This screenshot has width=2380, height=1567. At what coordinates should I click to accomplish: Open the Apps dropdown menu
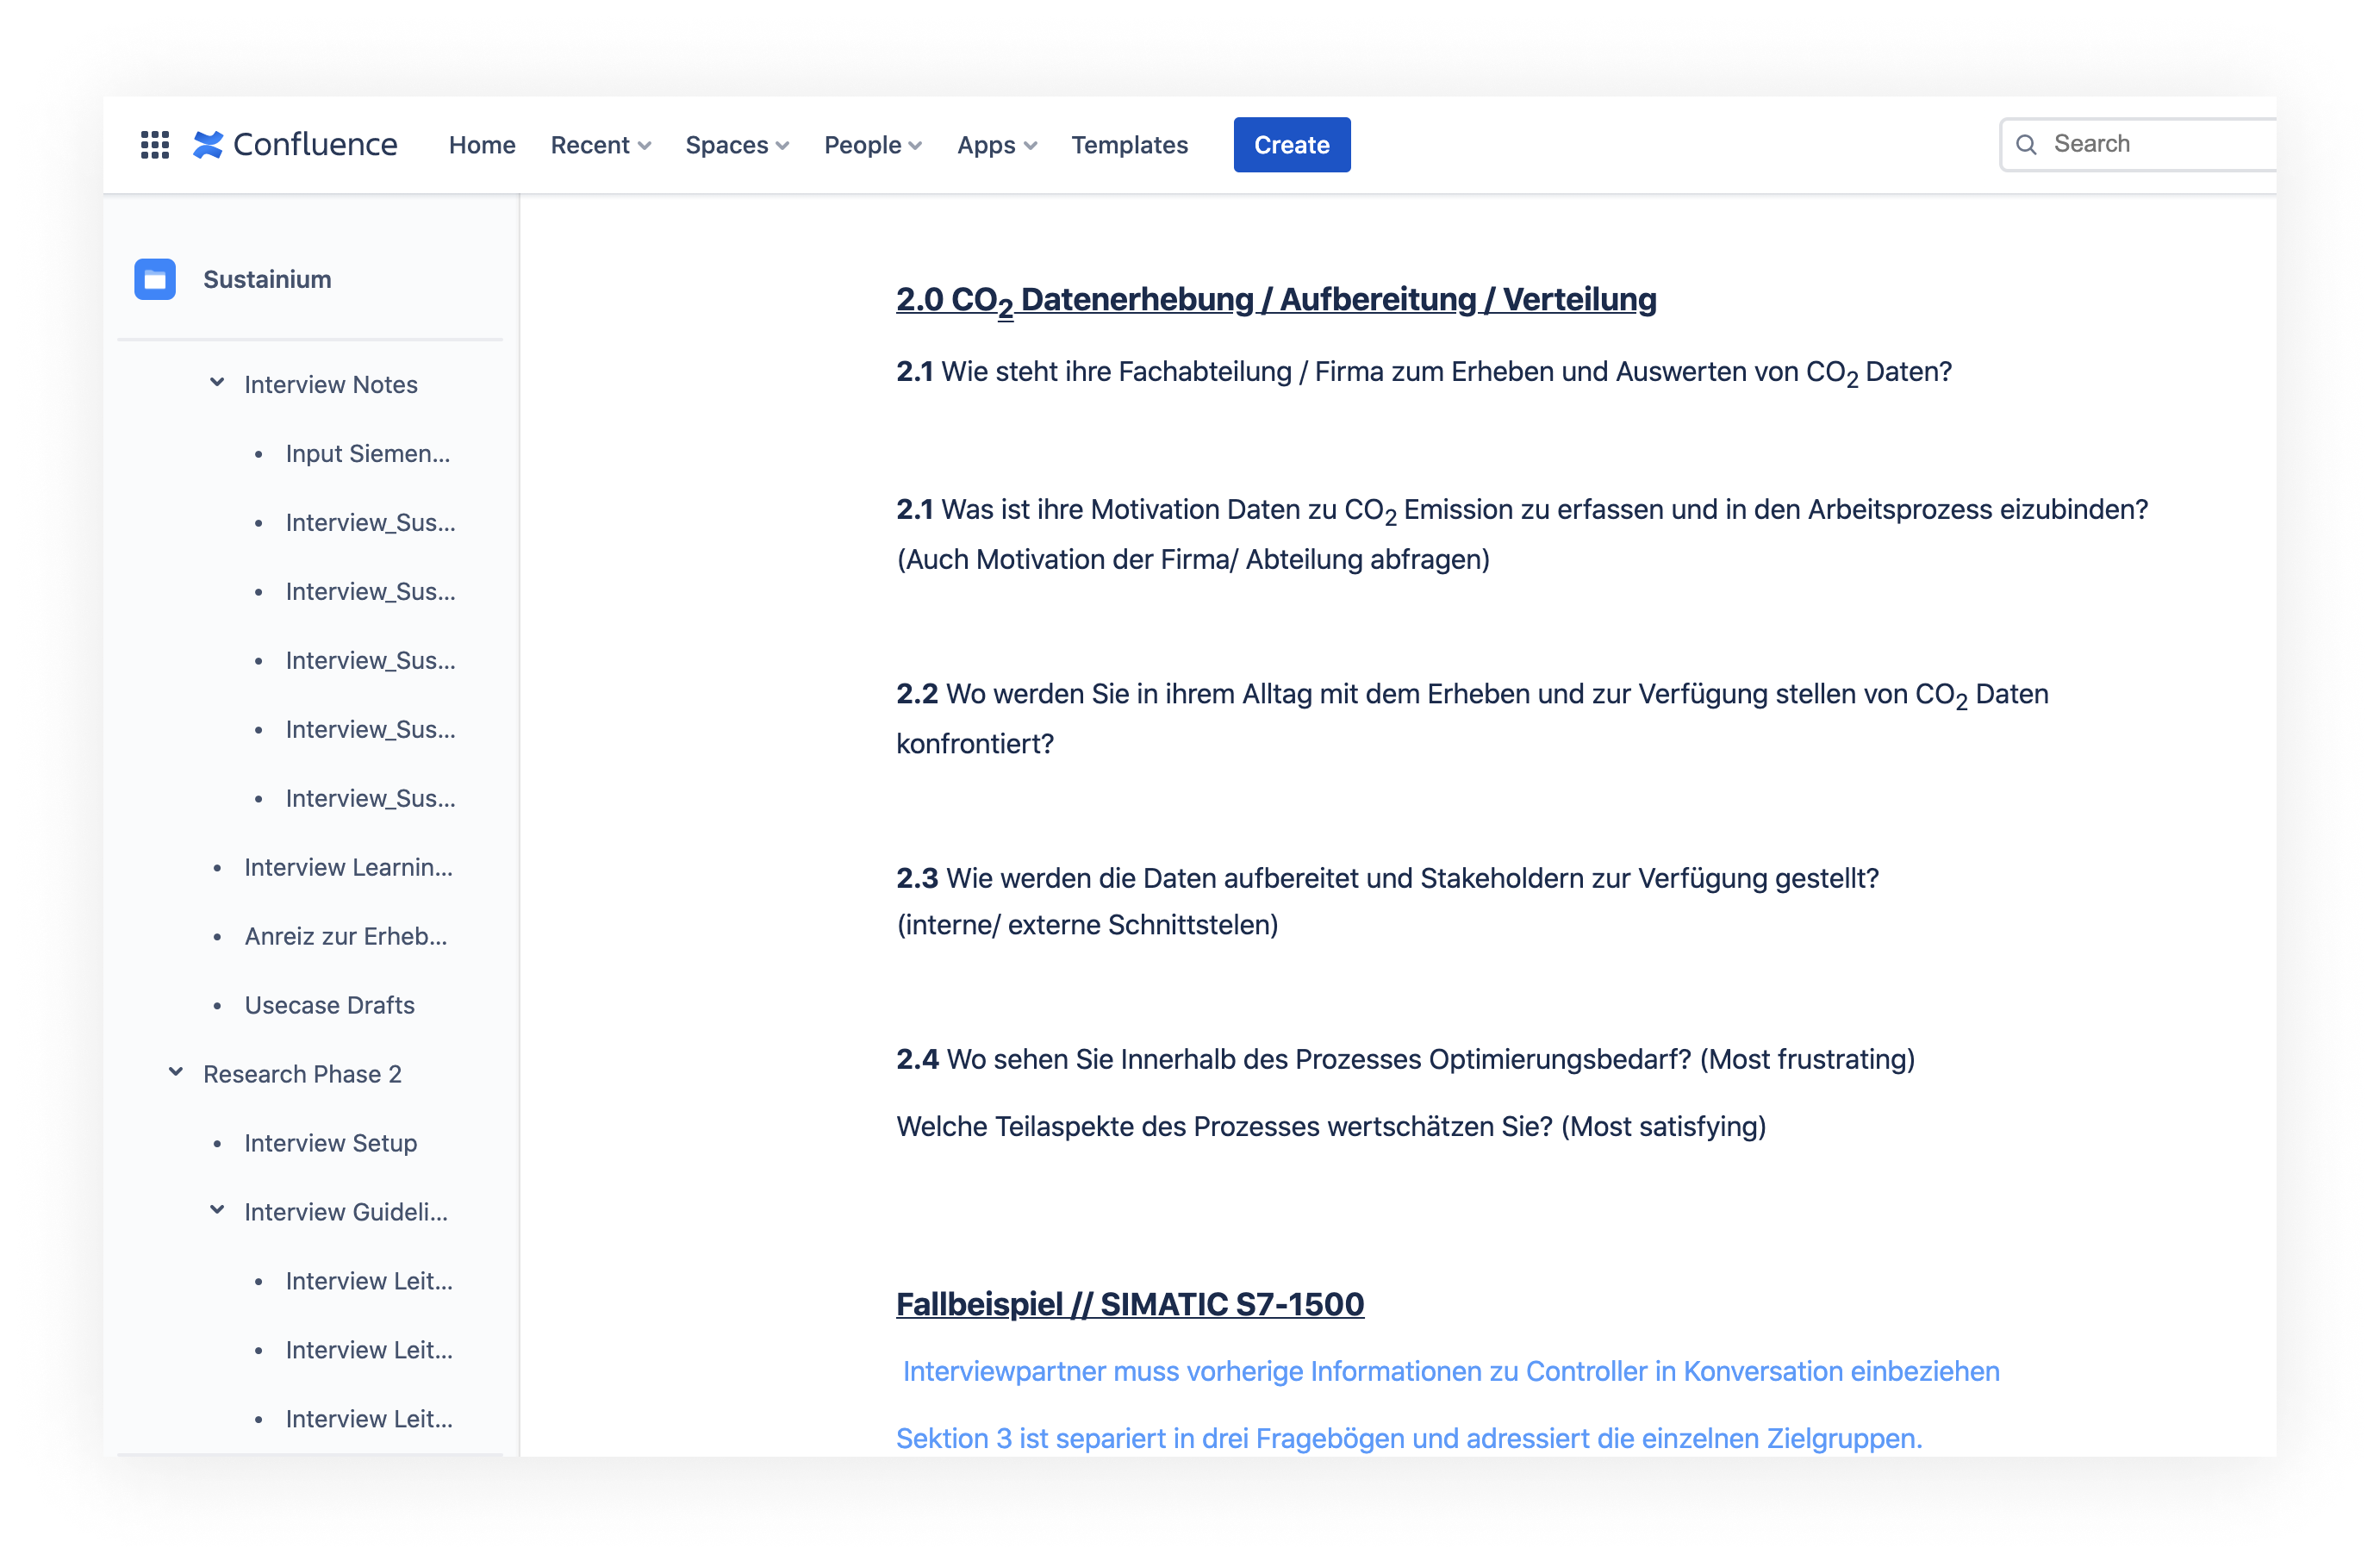(x=996, y=145)
